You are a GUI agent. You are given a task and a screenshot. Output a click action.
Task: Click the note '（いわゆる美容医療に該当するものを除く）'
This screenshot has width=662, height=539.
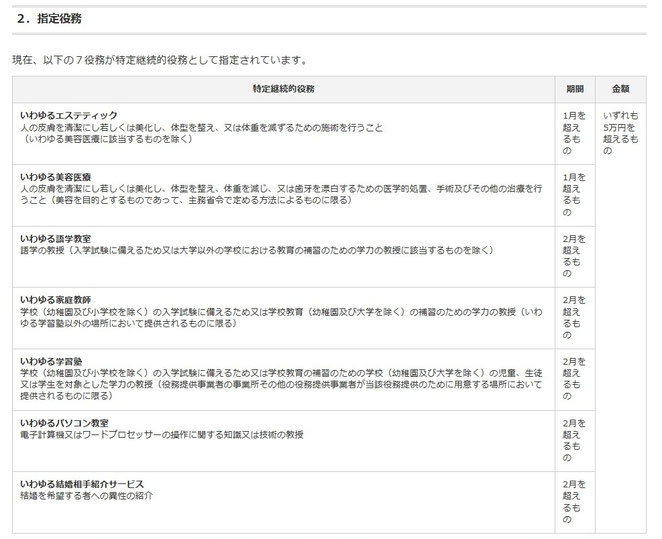click(x=108, y=139)
